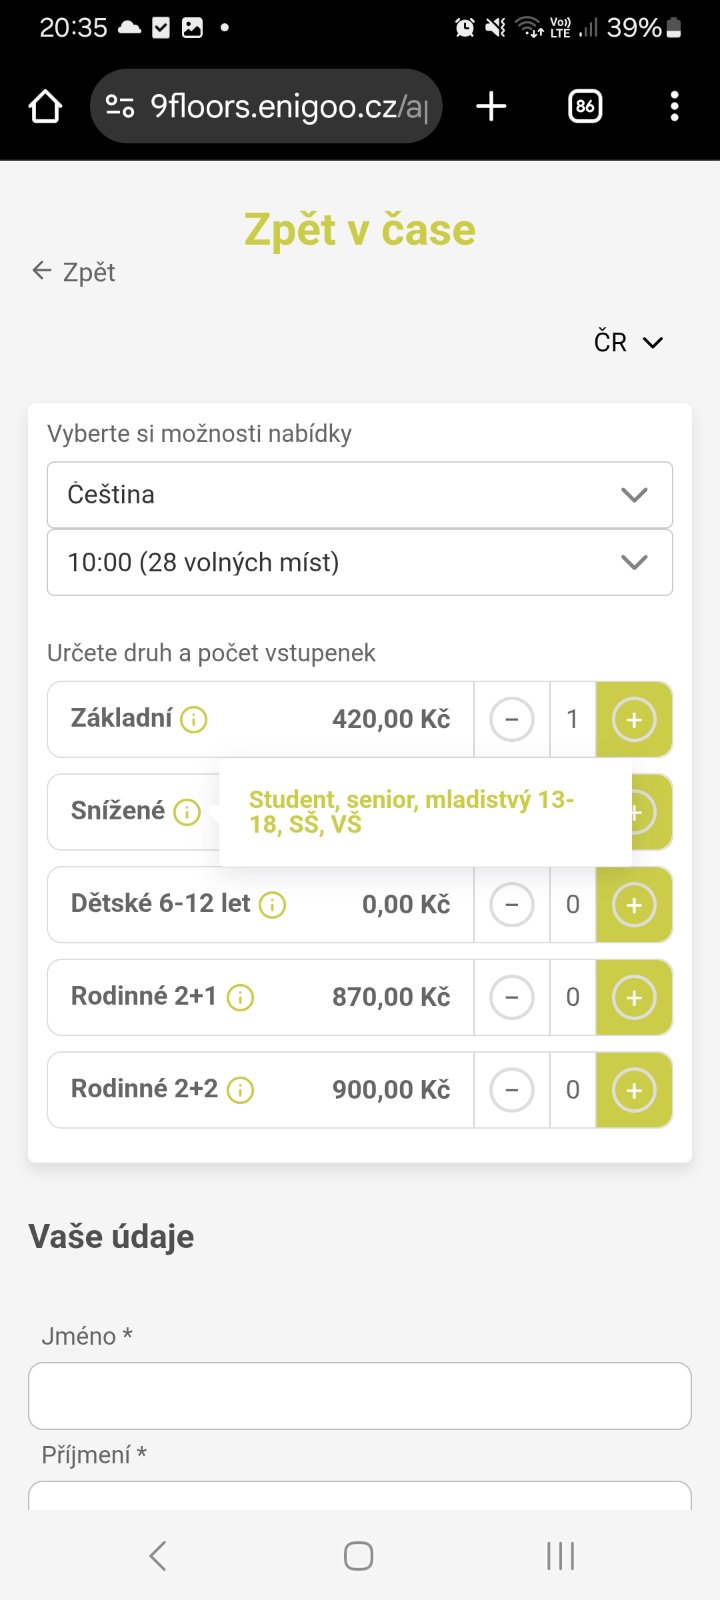Decrease Rodinné 2+2 ticket count
This screenshot has width=720, height=1600.
coord(512,1090)
